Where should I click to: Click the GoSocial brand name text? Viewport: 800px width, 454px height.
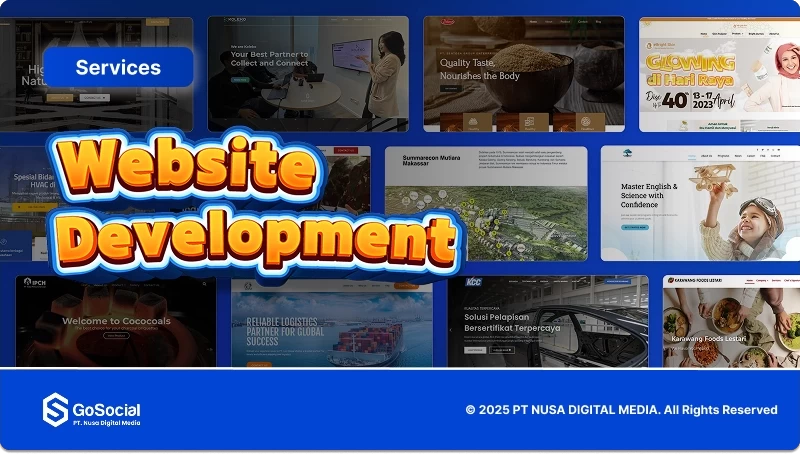point(106,410)
